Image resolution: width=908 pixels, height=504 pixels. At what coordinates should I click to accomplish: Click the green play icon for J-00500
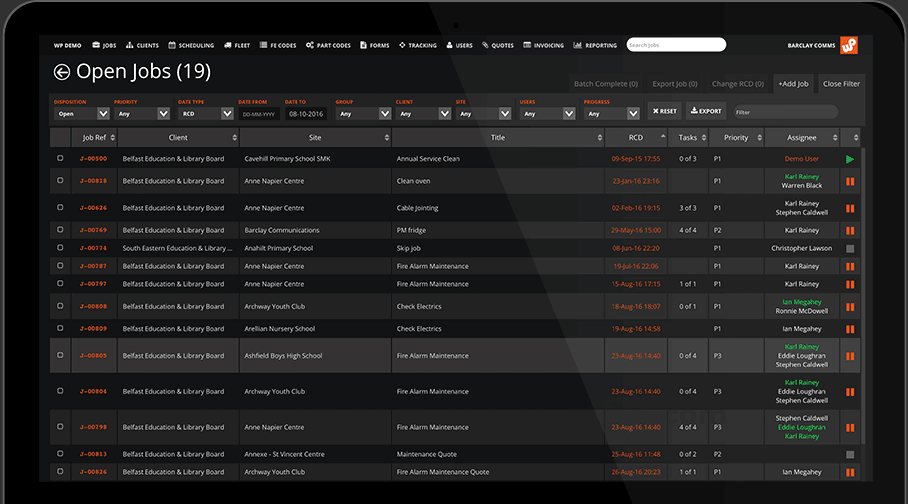pos(850,159)
